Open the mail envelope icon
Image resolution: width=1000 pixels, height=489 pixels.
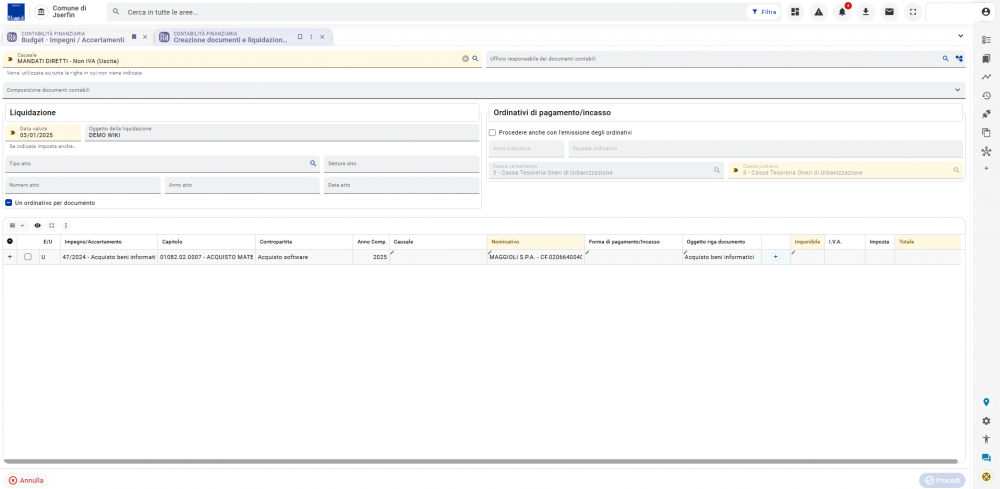[x=889, y=12]
